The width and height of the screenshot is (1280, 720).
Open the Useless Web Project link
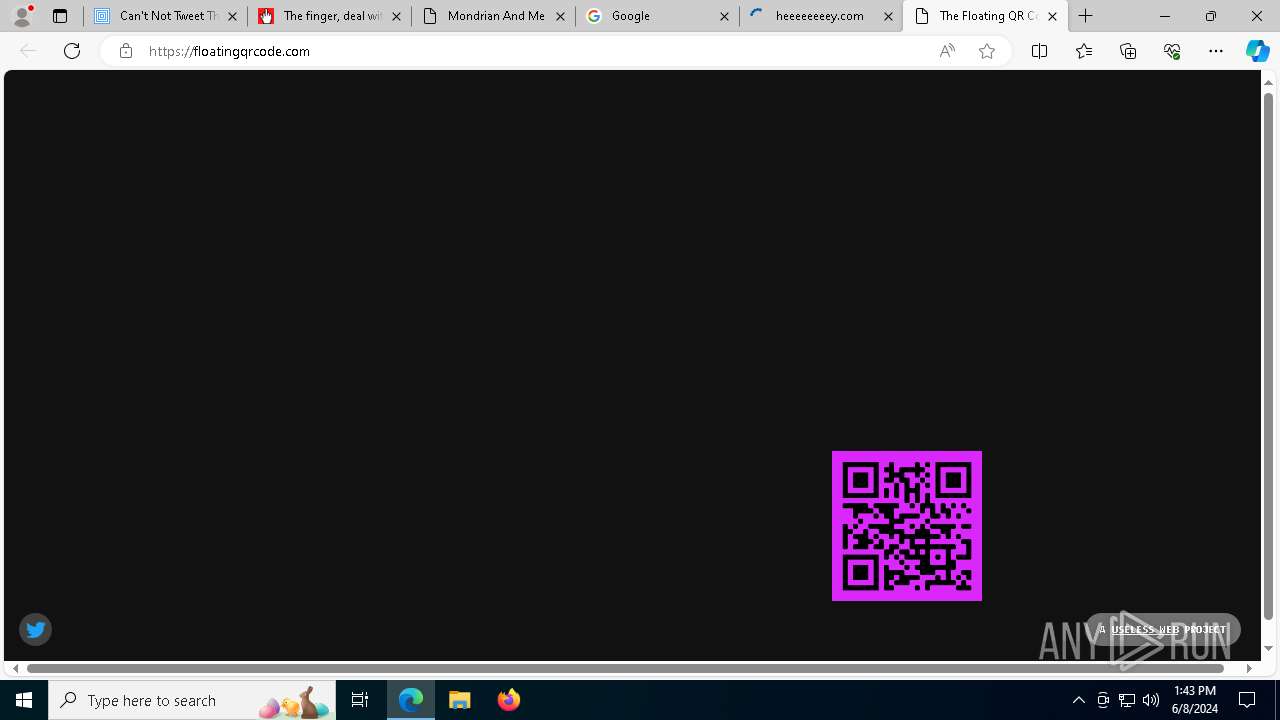pyautogui.click(x=1163, y=629)
